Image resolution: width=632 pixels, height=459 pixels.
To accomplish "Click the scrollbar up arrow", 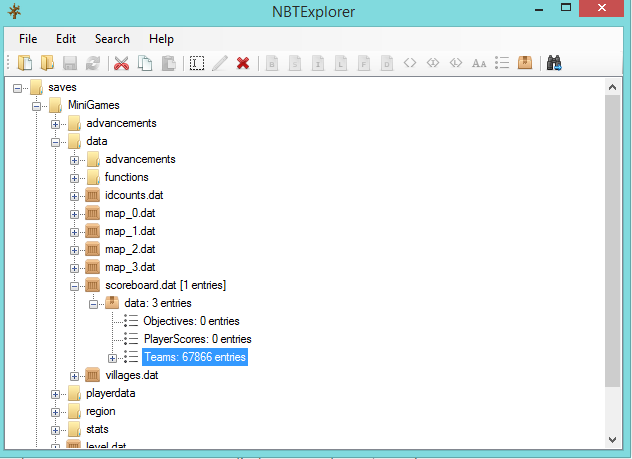I will pyautogui.click(x=613, y=87).
